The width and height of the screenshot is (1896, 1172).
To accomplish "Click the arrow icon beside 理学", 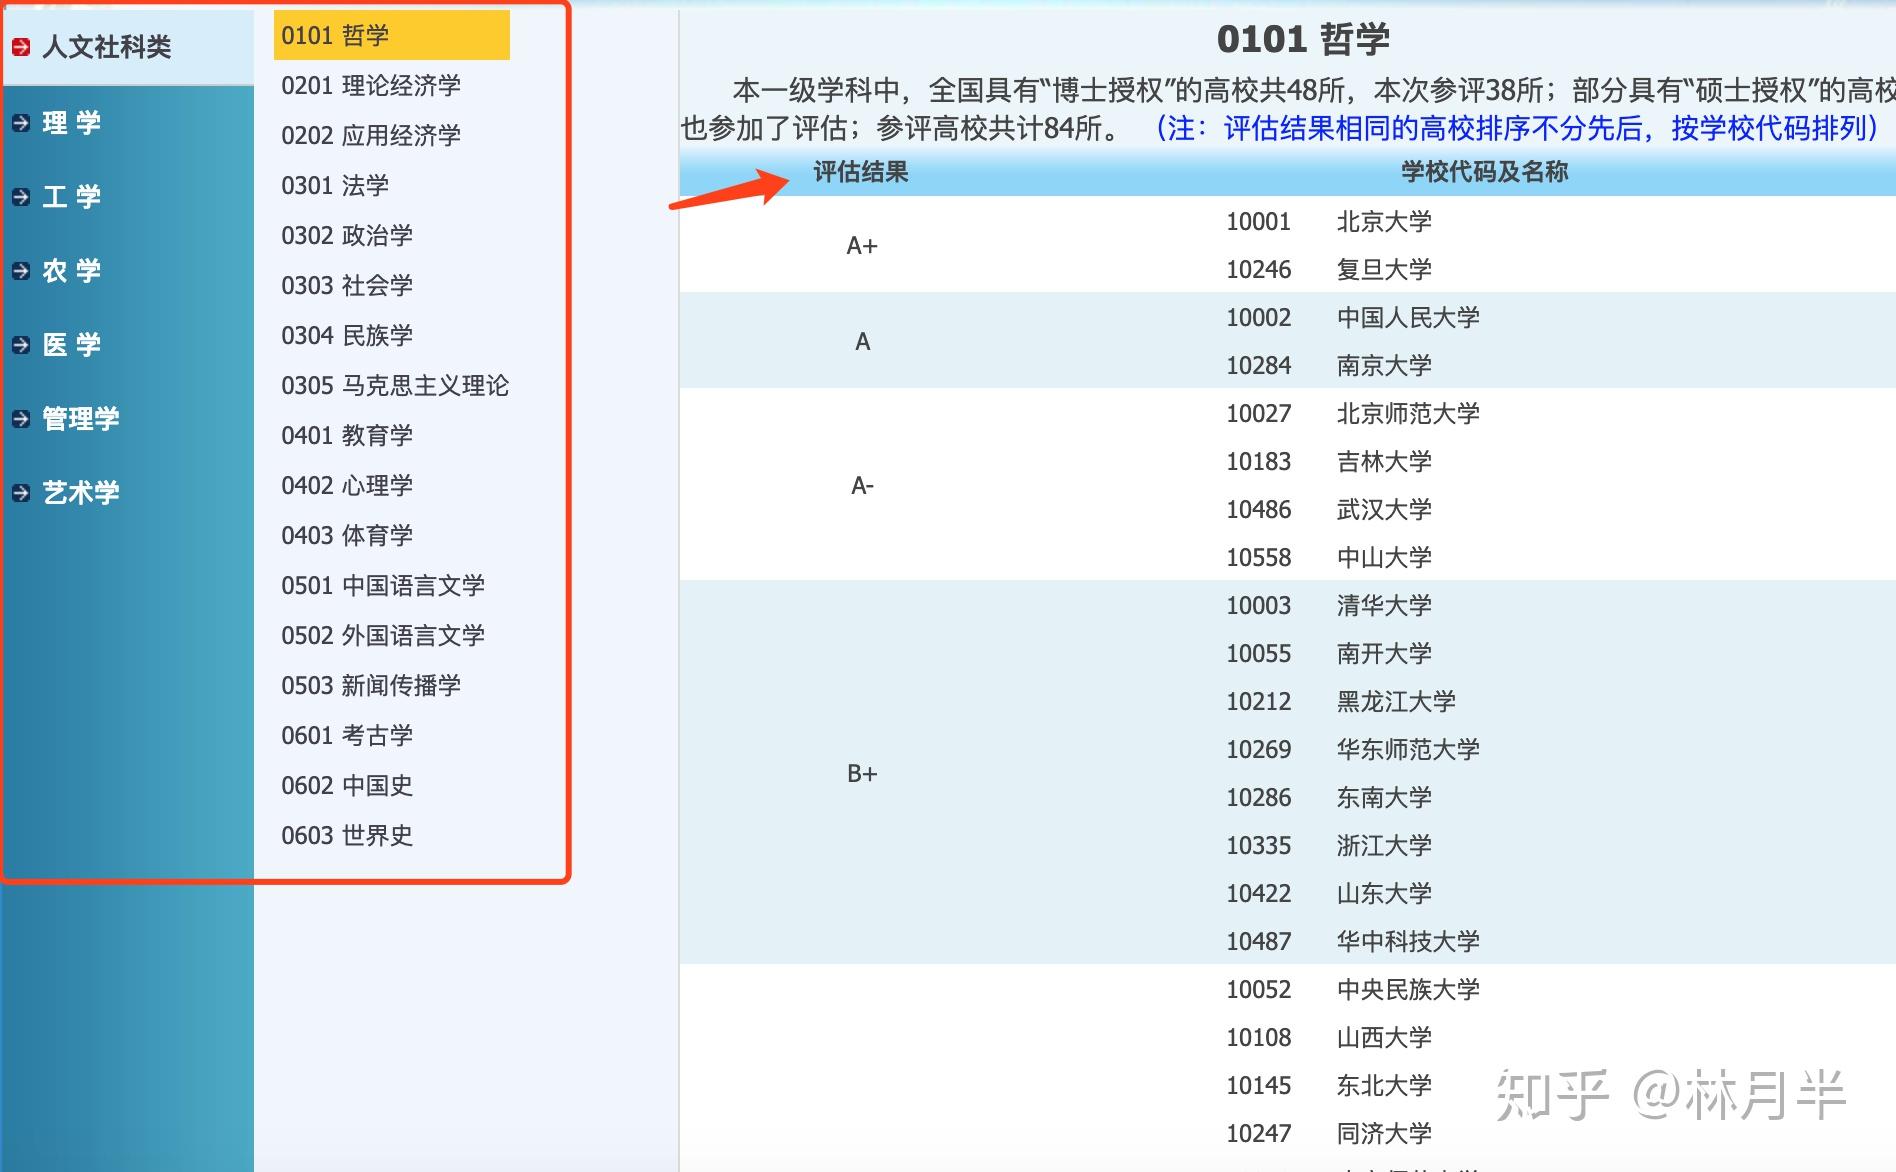I will (x=21, y=123).
